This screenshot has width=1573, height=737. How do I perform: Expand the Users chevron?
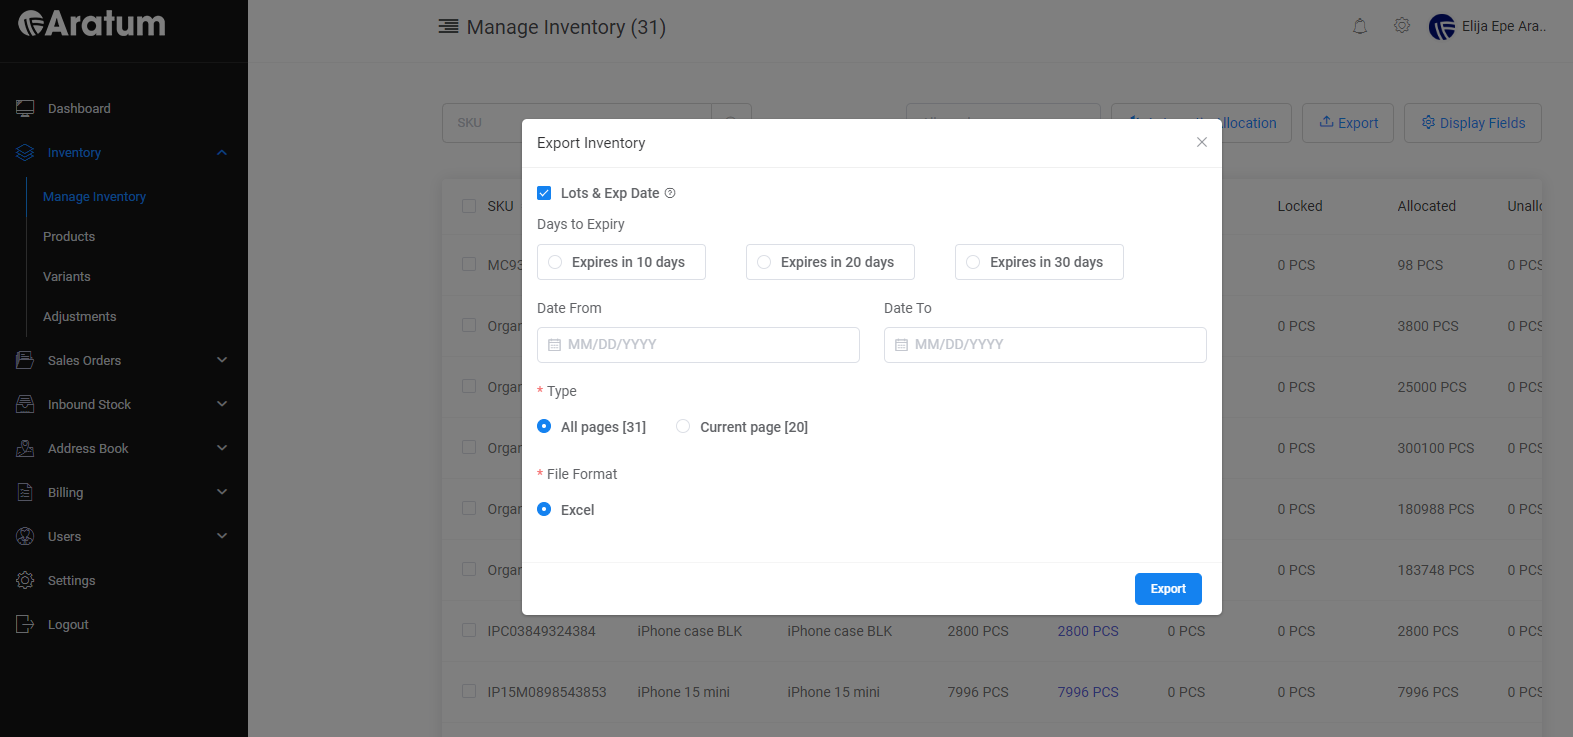(x=222, y=536)
